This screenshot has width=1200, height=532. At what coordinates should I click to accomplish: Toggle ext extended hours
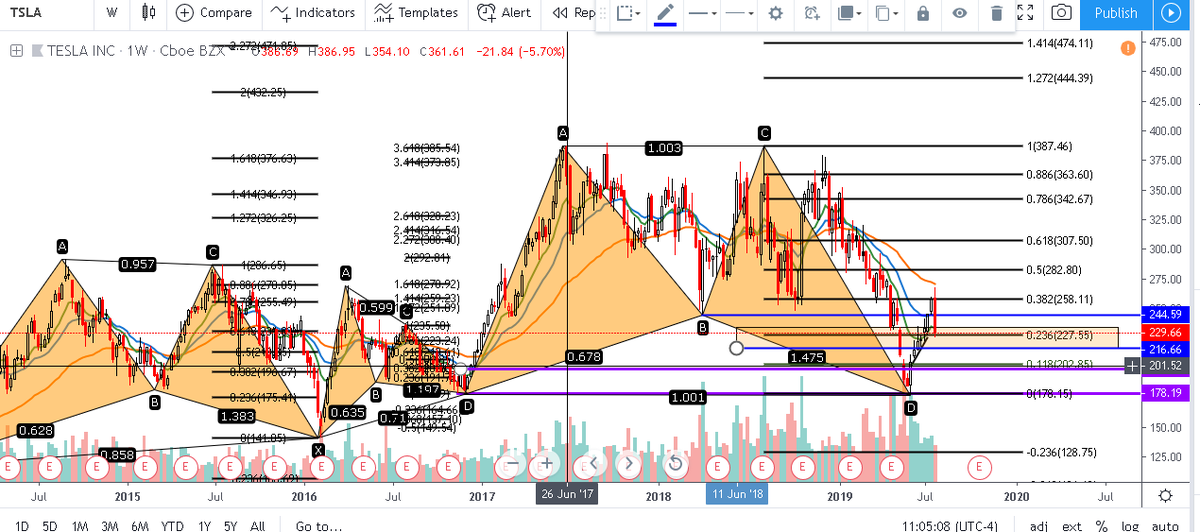pyautogui.click(x=1072, y=524)
